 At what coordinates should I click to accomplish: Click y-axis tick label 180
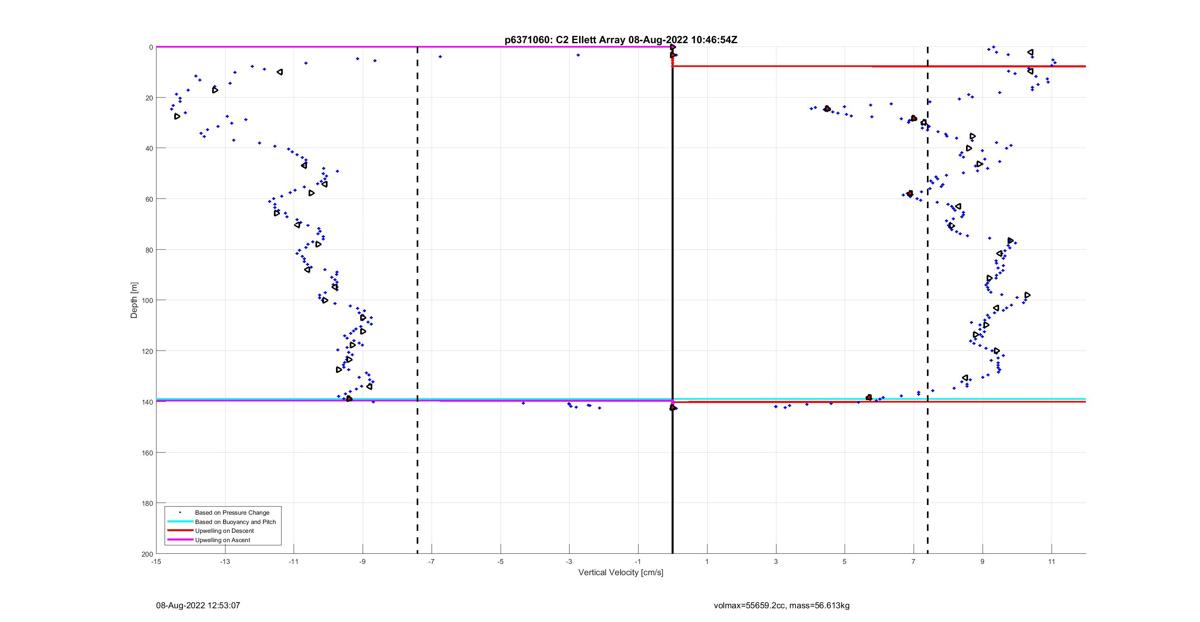click(x=146, y=503)
